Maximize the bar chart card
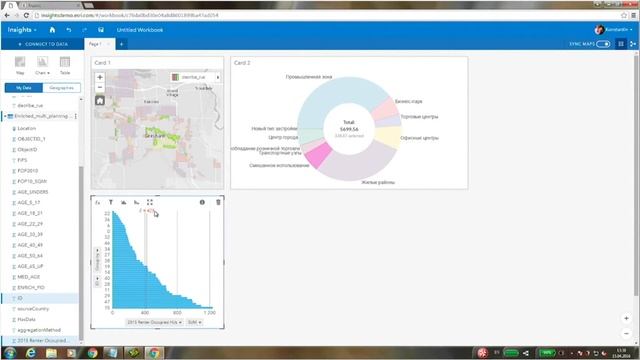The height and width of the screenshot is (360, 640). (x=150, y=202)
